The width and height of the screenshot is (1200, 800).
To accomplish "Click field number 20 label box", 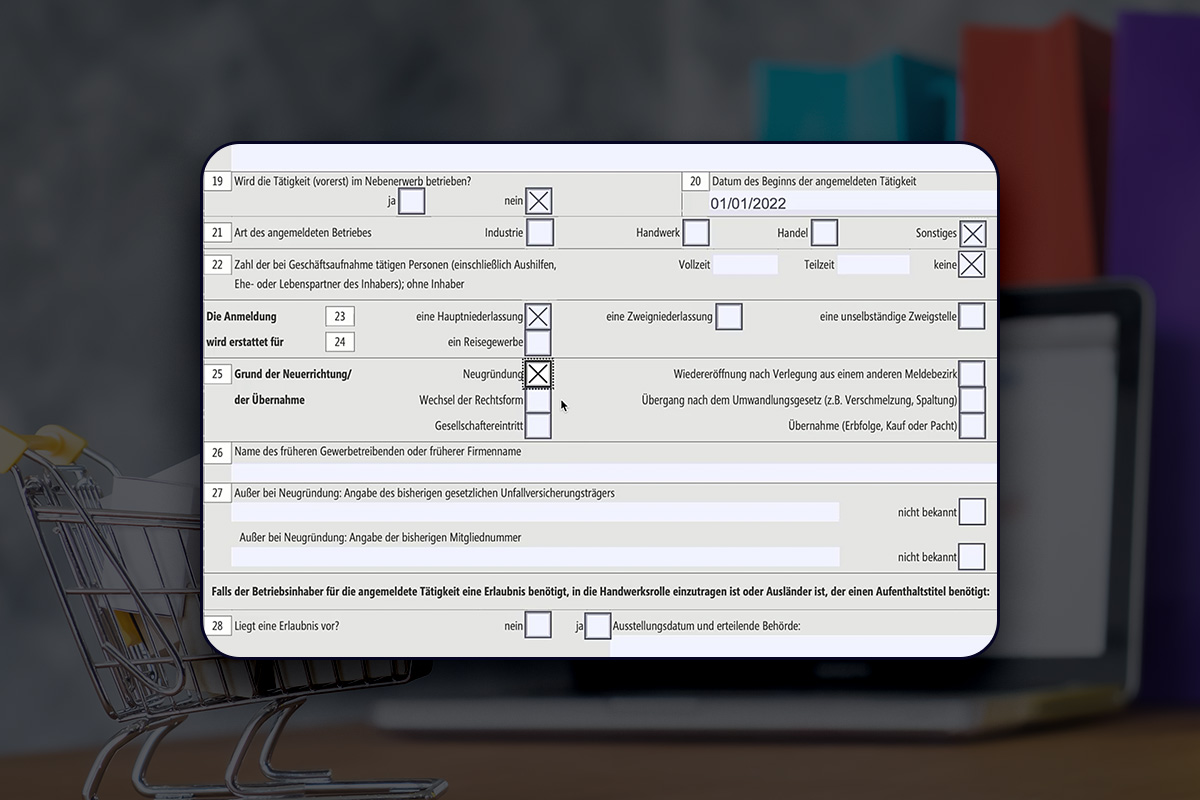I will (x=695, y=181).
